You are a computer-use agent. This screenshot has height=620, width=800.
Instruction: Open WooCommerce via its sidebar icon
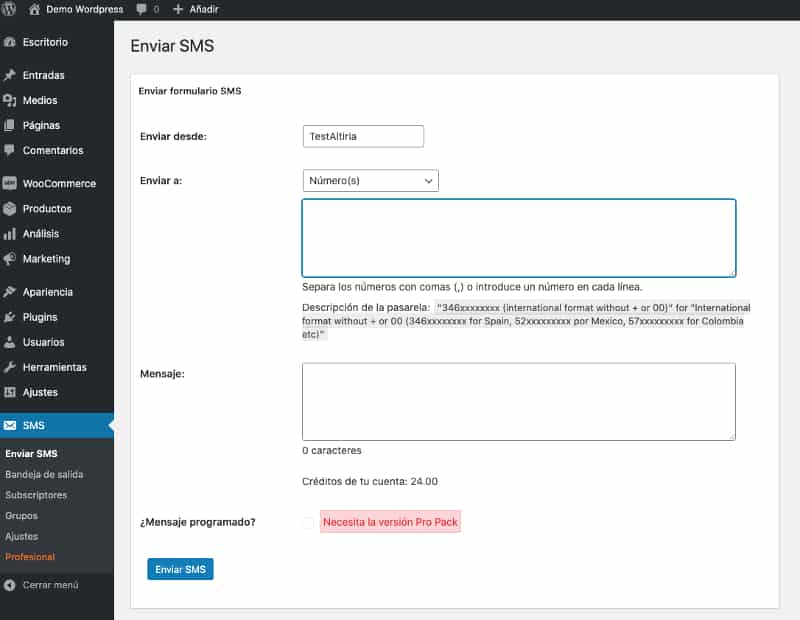(x=10, y=184)
